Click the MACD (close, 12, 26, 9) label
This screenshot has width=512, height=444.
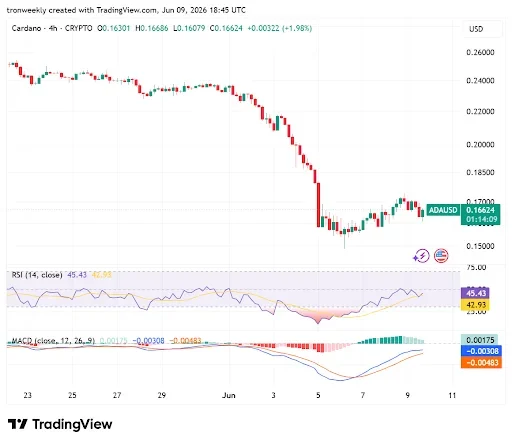pyautogui.click(x=53, y=341)
